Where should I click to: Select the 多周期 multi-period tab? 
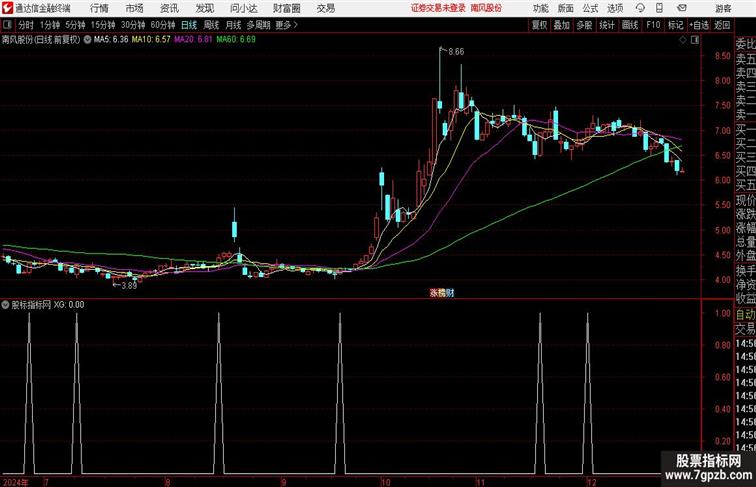tap(259, 25)
